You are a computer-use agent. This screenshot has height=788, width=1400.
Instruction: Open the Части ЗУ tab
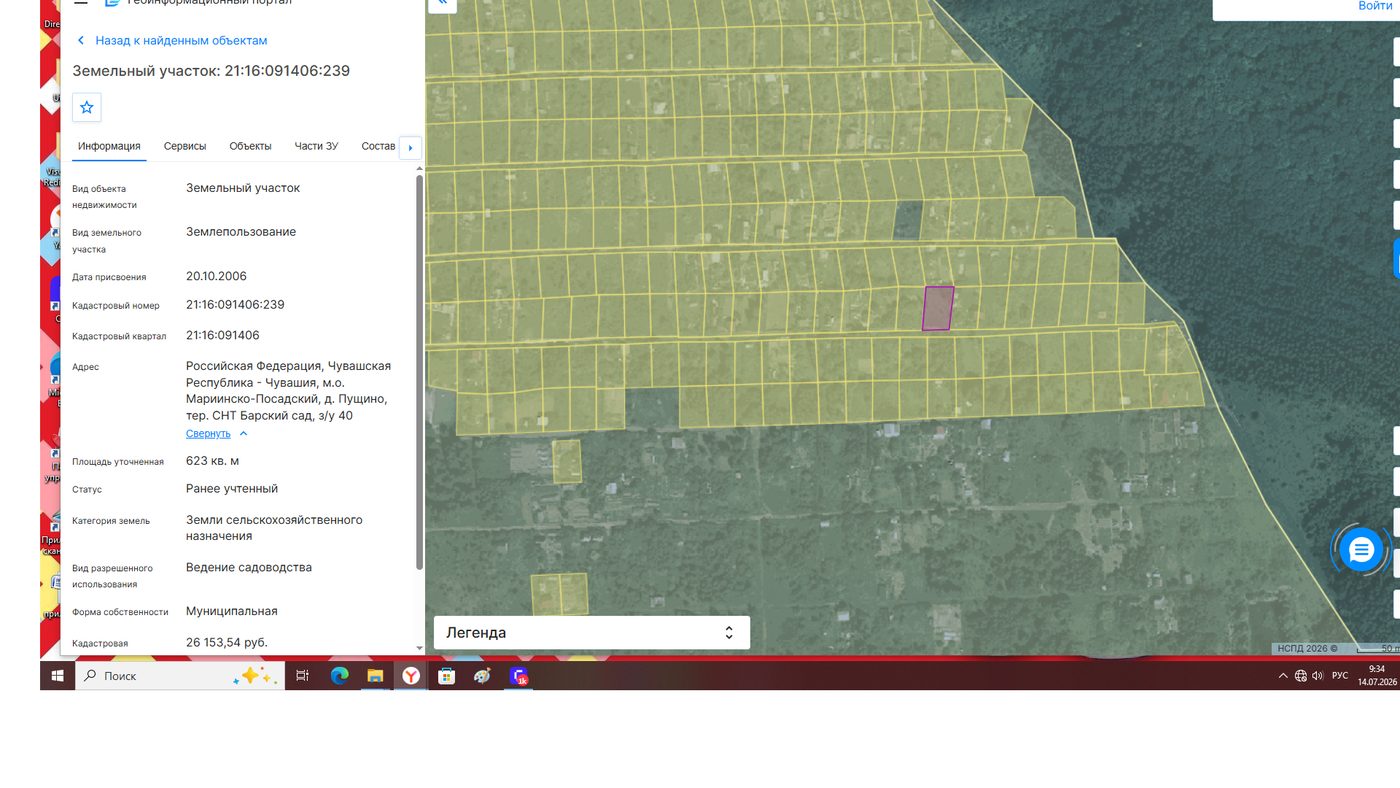pyautogui.click(x=316, y=146)
